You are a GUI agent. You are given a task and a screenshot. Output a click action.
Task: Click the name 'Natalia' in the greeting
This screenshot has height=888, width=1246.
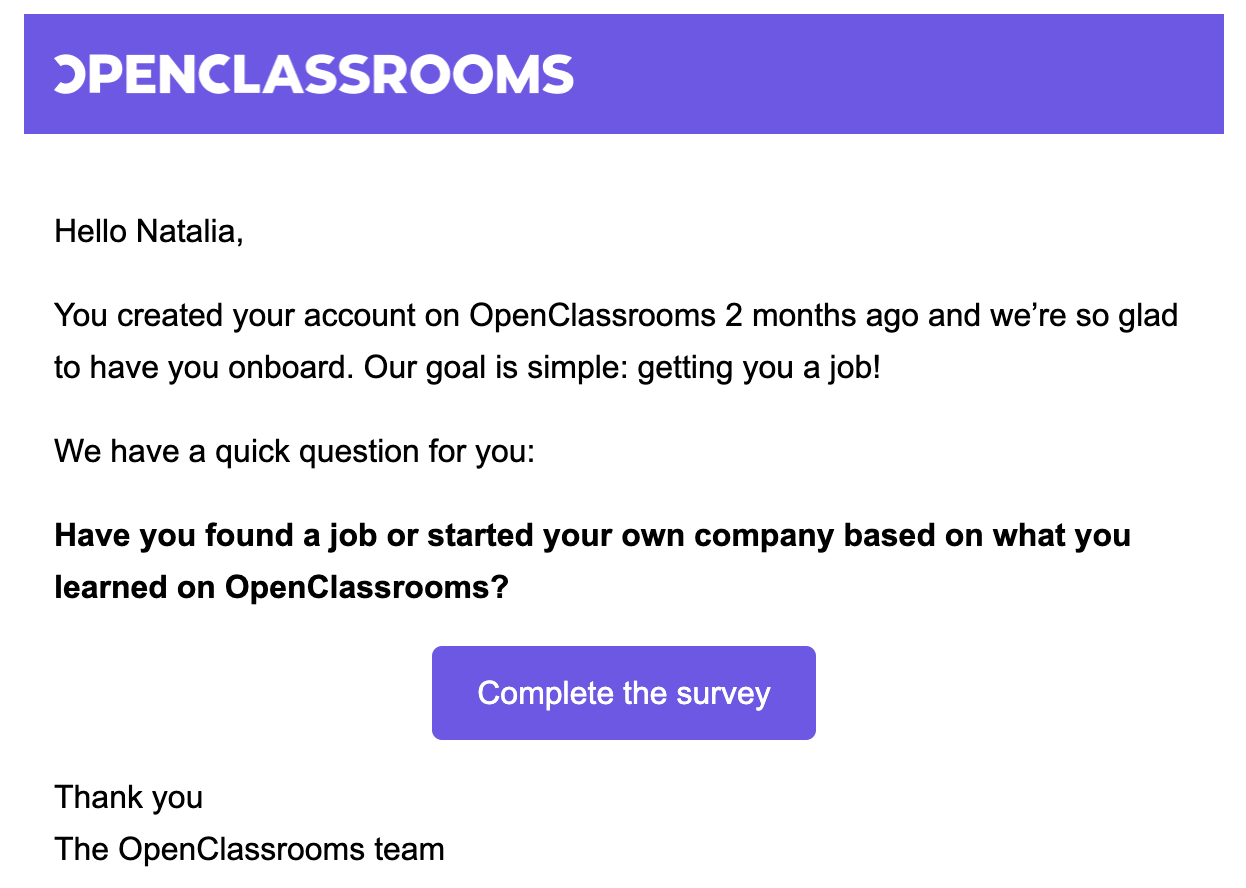pos(186,232)
